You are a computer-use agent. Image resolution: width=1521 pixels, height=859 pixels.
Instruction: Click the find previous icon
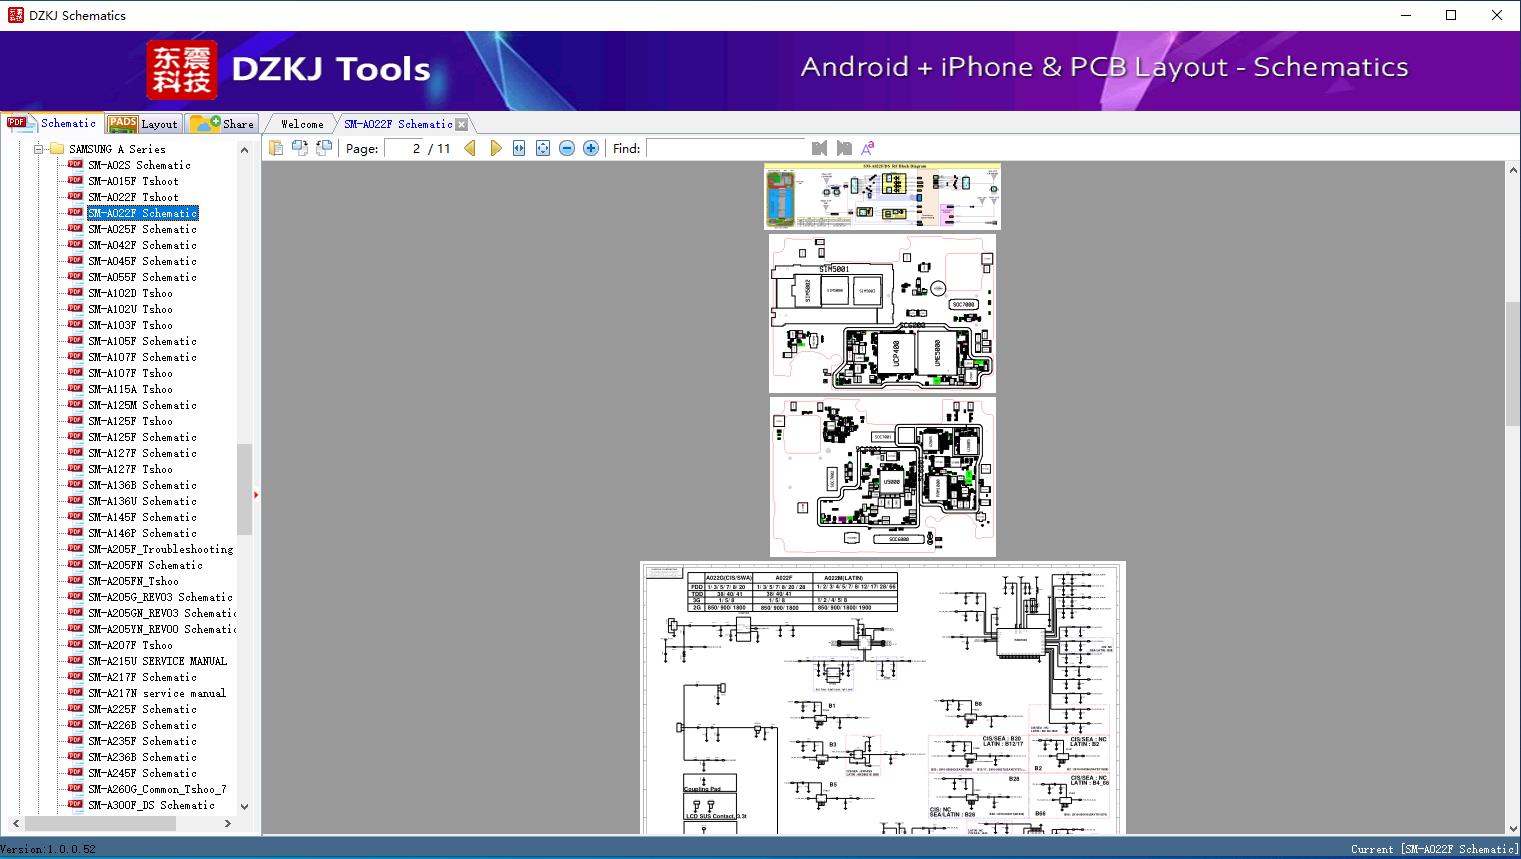pos(820,148)
